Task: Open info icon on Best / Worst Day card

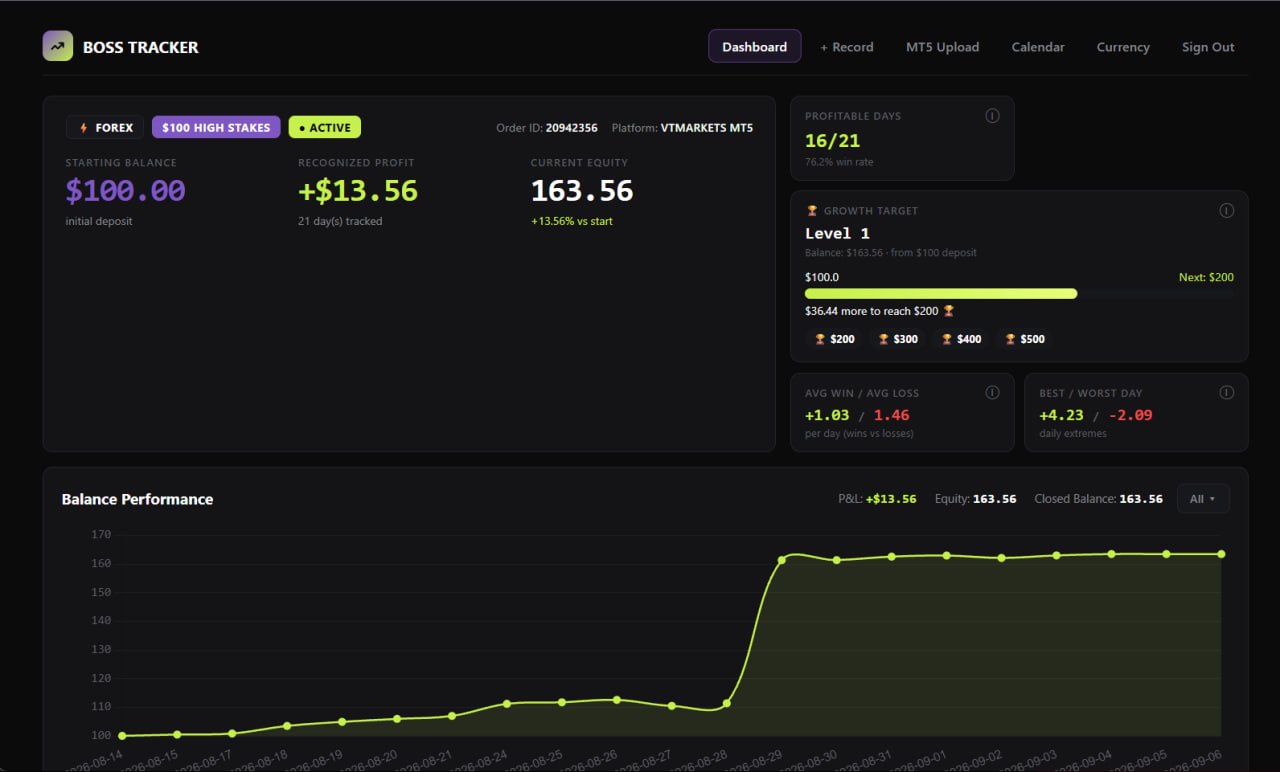Action: point(1226,393)
